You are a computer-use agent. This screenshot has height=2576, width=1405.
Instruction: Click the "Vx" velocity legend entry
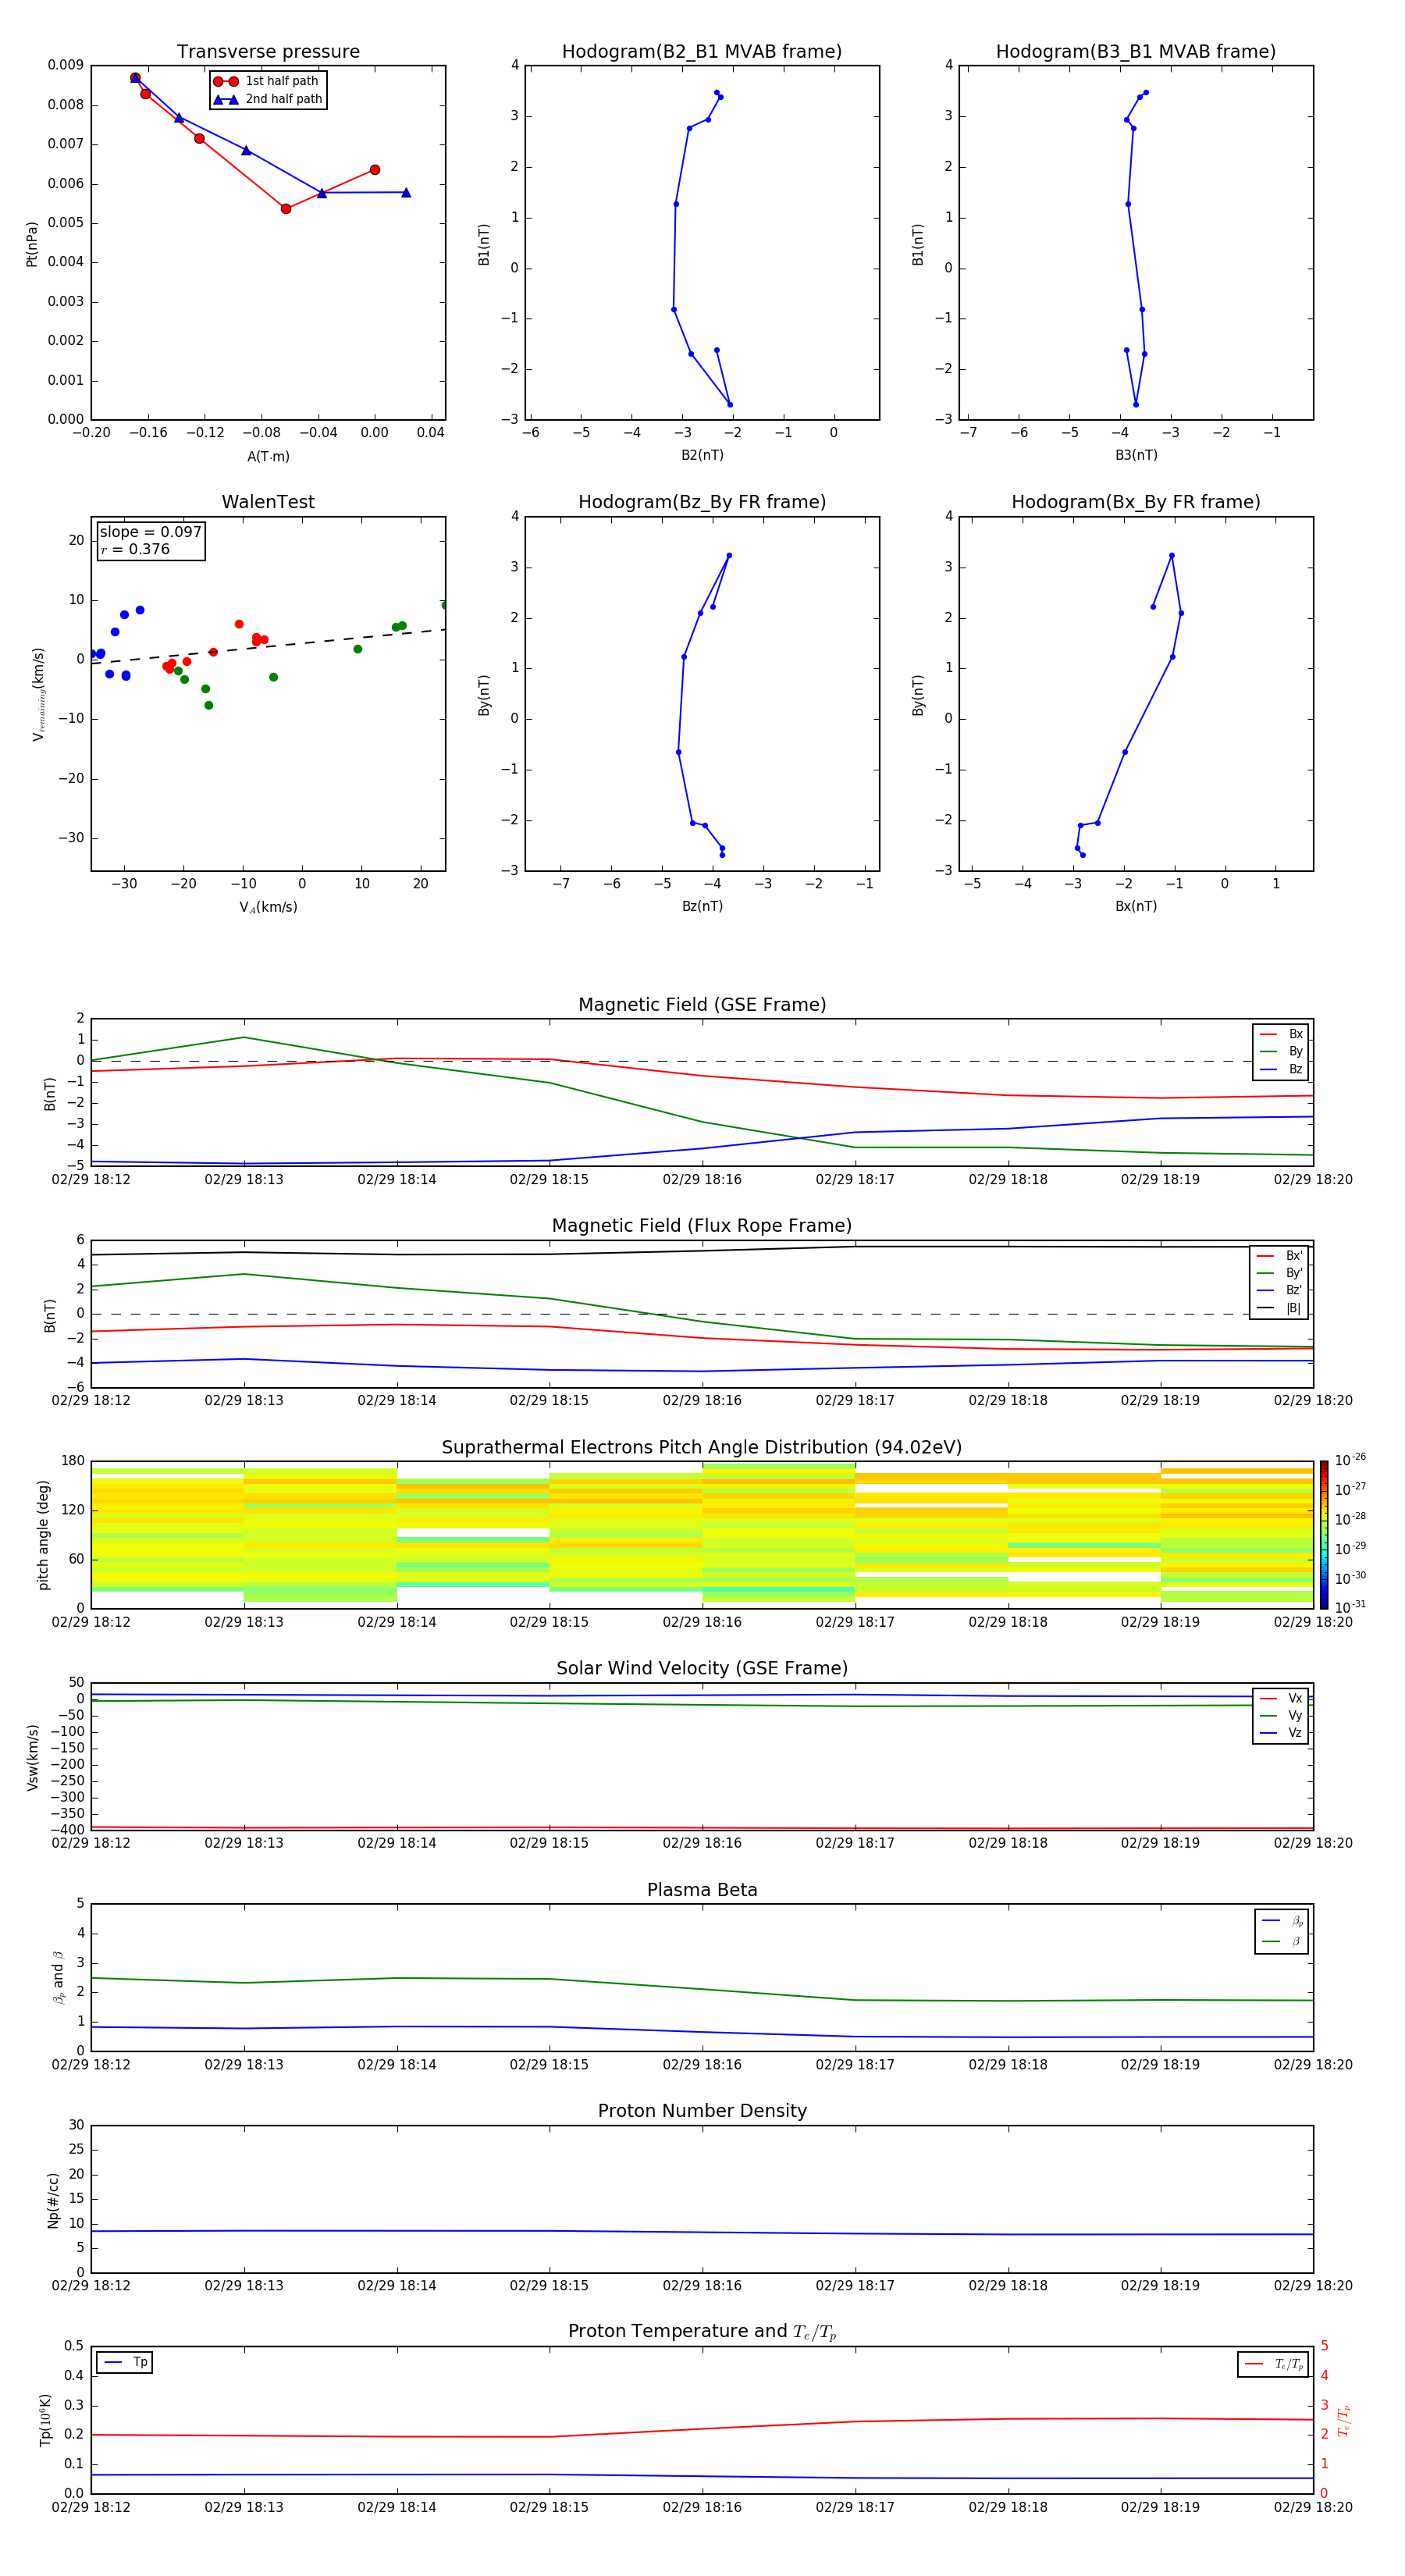click(1281, 1698)
